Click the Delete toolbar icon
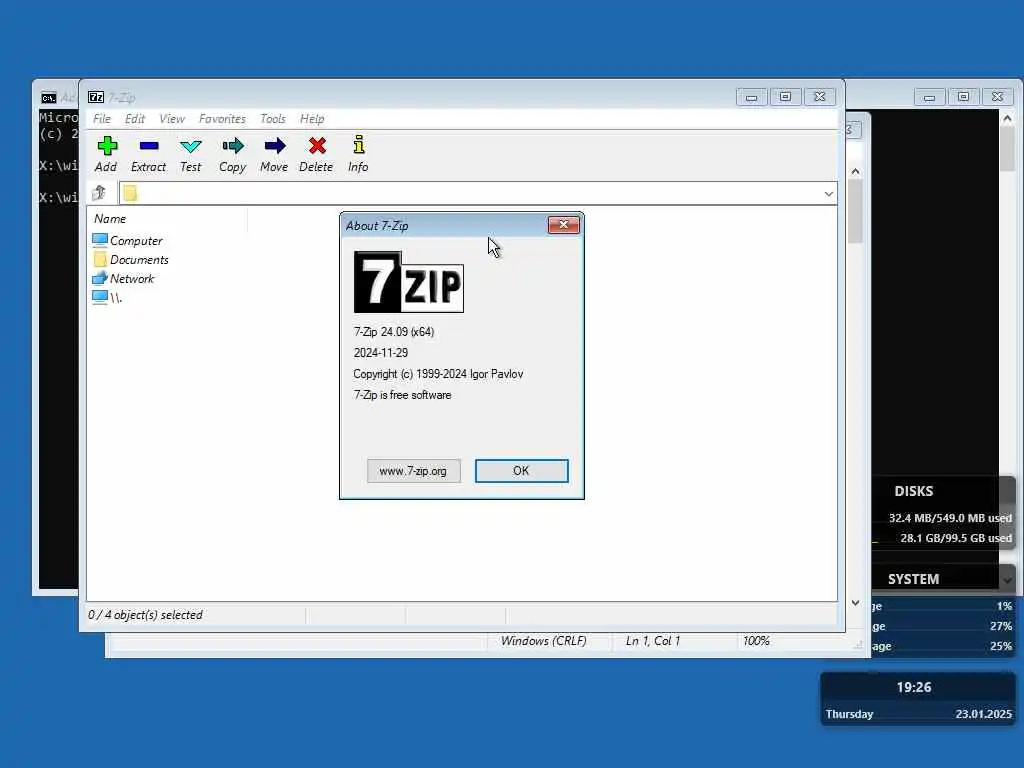This screenshot has width=1024, height=768. pos(317,146)
